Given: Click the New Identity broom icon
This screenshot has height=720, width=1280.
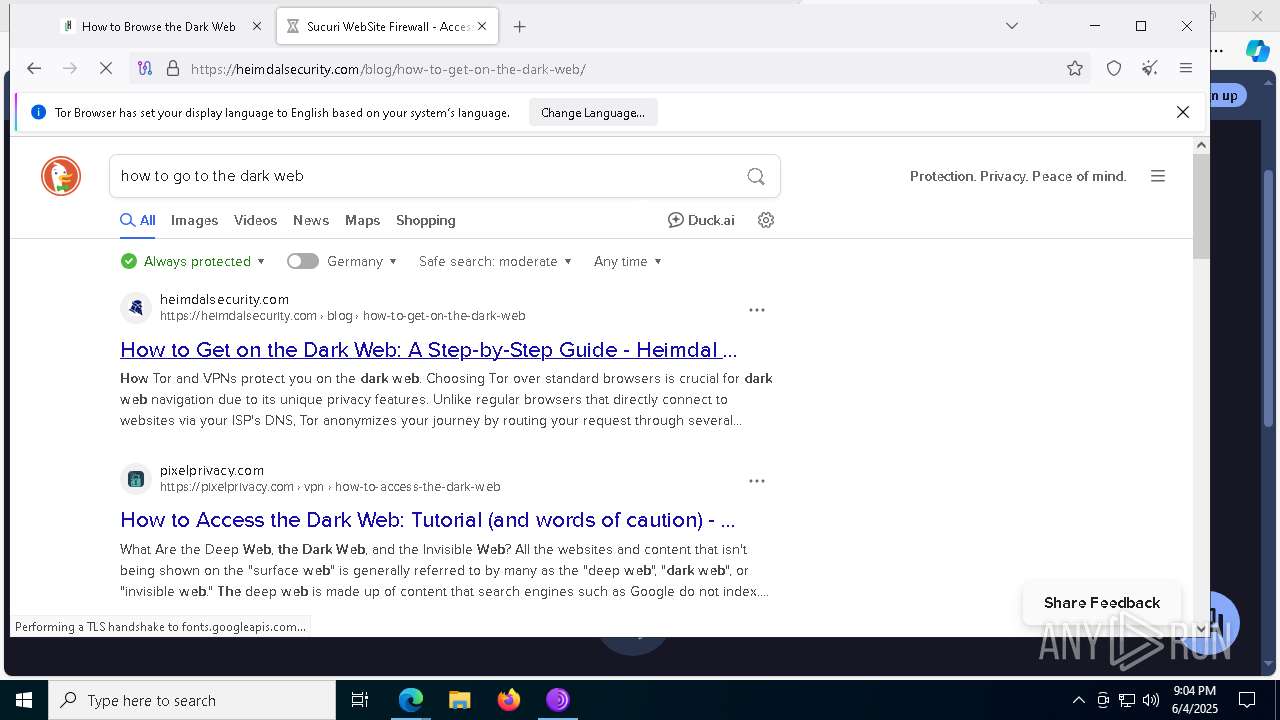Looking at the screenshot, I should coord(1150,68).
